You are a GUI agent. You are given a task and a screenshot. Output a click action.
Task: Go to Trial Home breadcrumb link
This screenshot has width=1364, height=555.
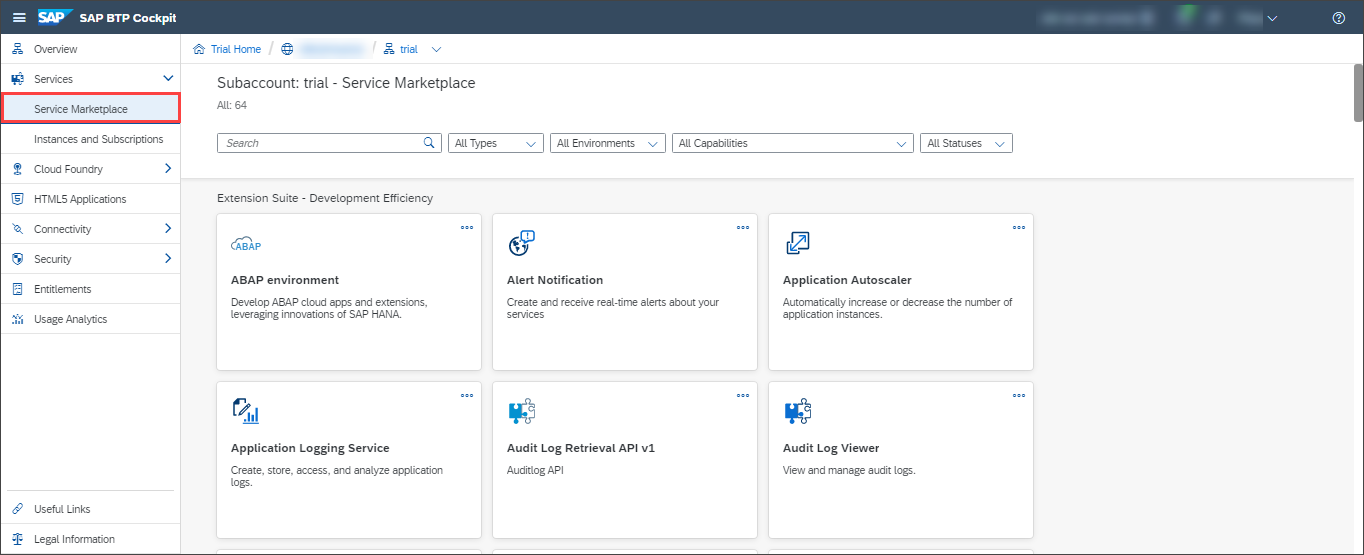(x=236, y=49)
